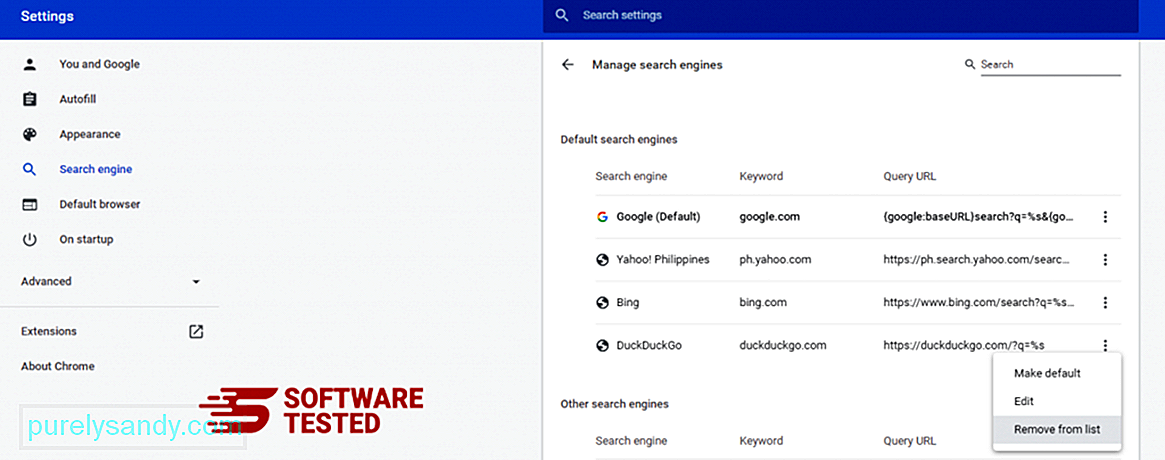Open About Chrome

point(58,366)
